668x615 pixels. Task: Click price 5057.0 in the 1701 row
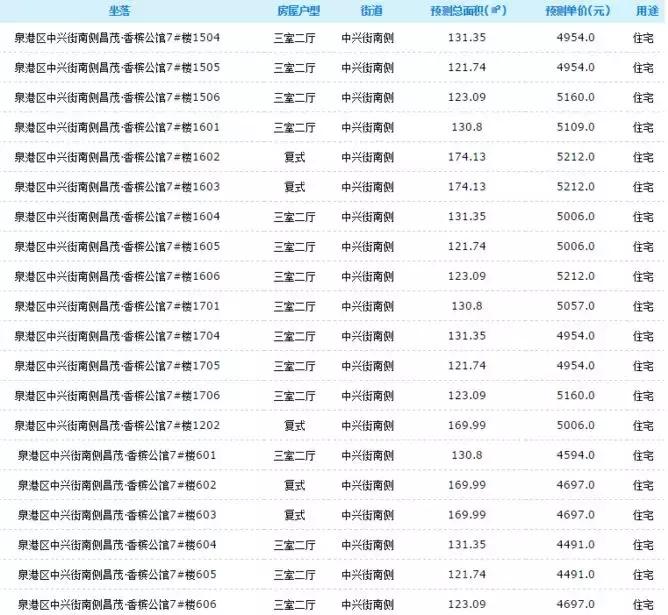pos(576,306)
